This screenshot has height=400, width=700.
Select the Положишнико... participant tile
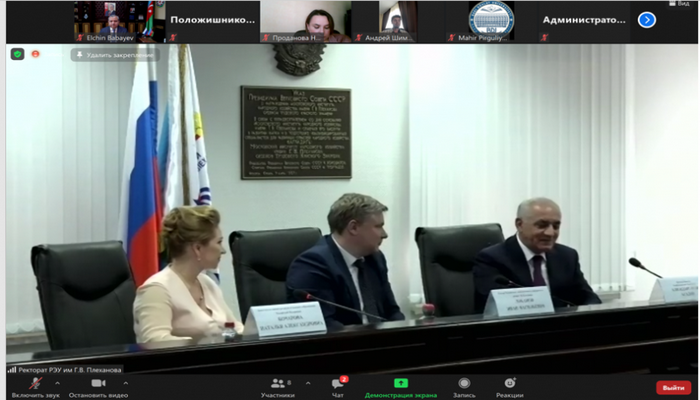[210, 21]
